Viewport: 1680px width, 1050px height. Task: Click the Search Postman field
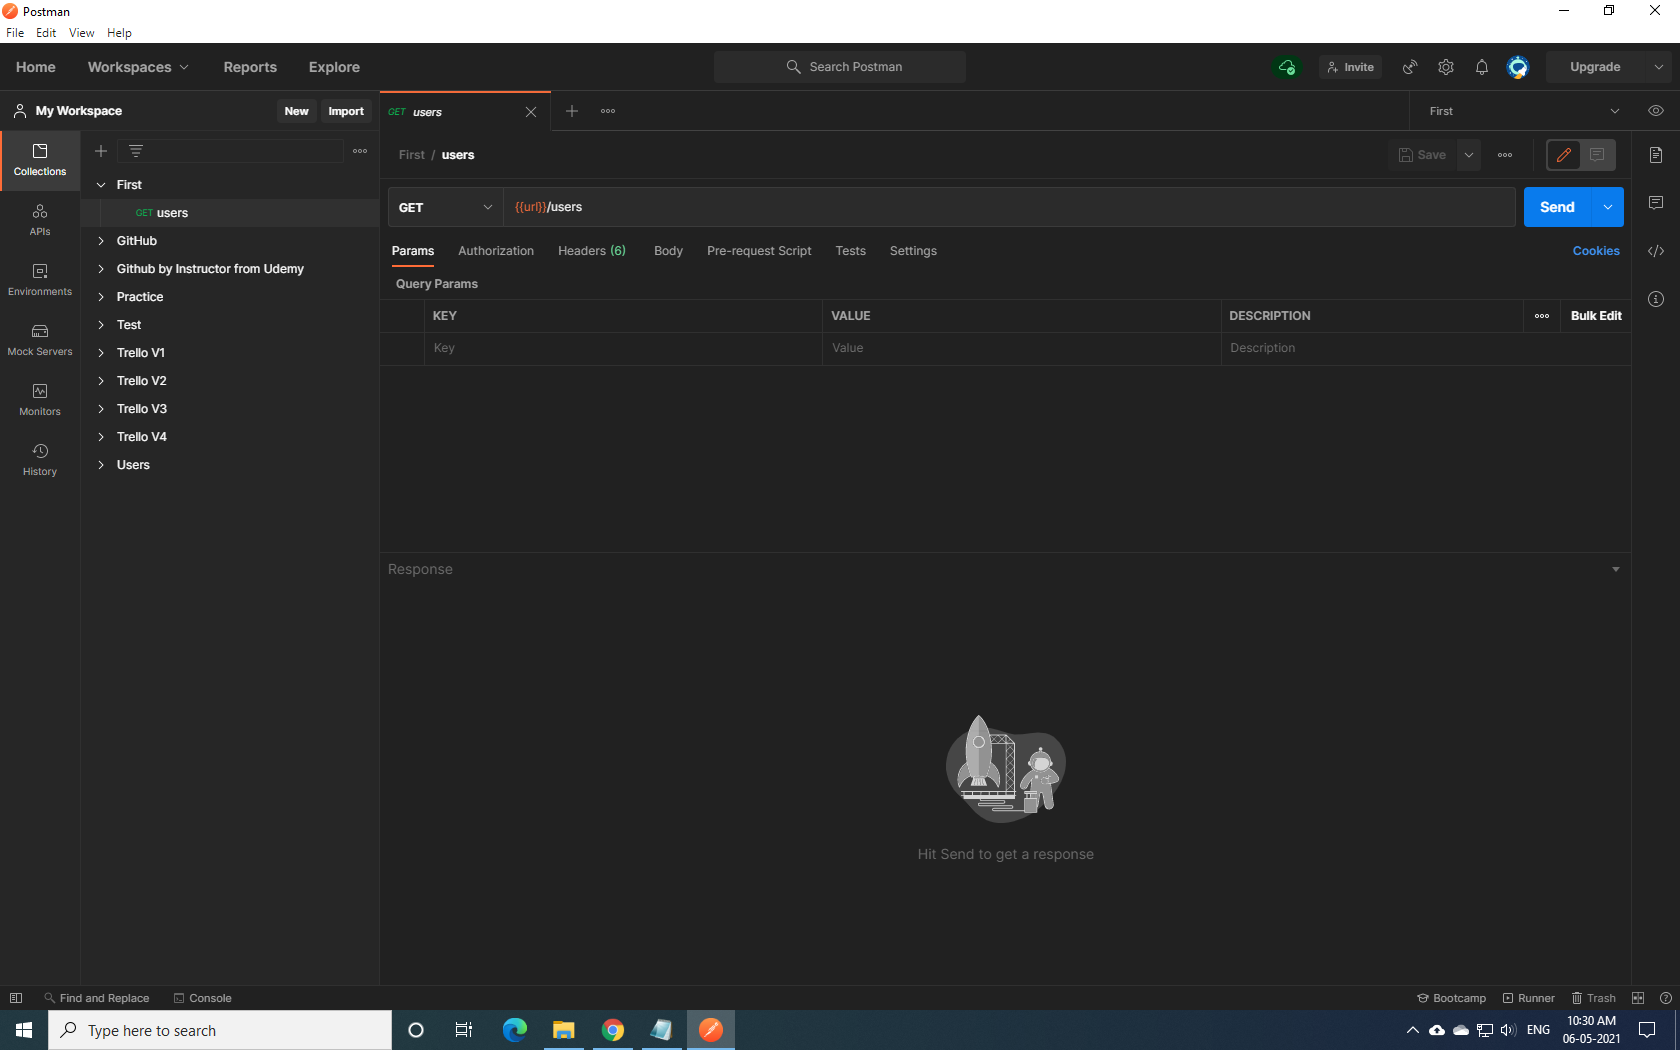click(840, 67)
